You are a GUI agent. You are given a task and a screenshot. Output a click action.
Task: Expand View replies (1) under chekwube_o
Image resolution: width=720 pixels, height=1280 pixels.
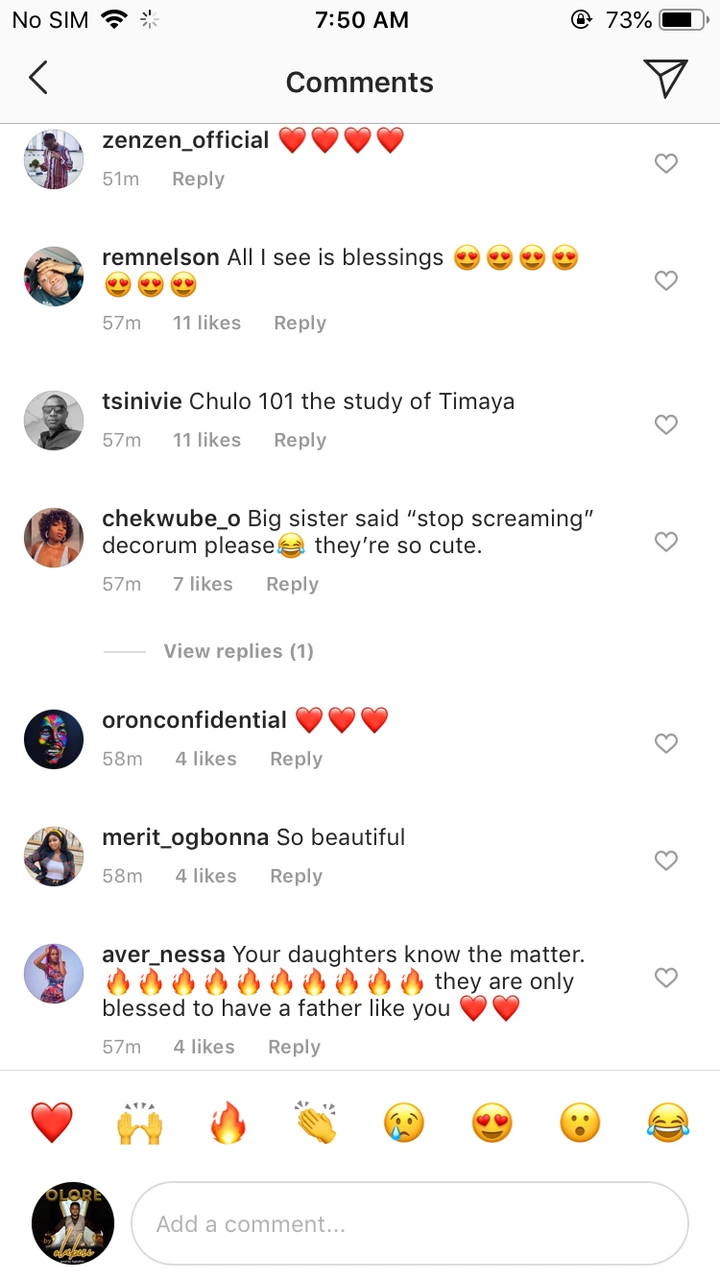(x=238, y=651)
